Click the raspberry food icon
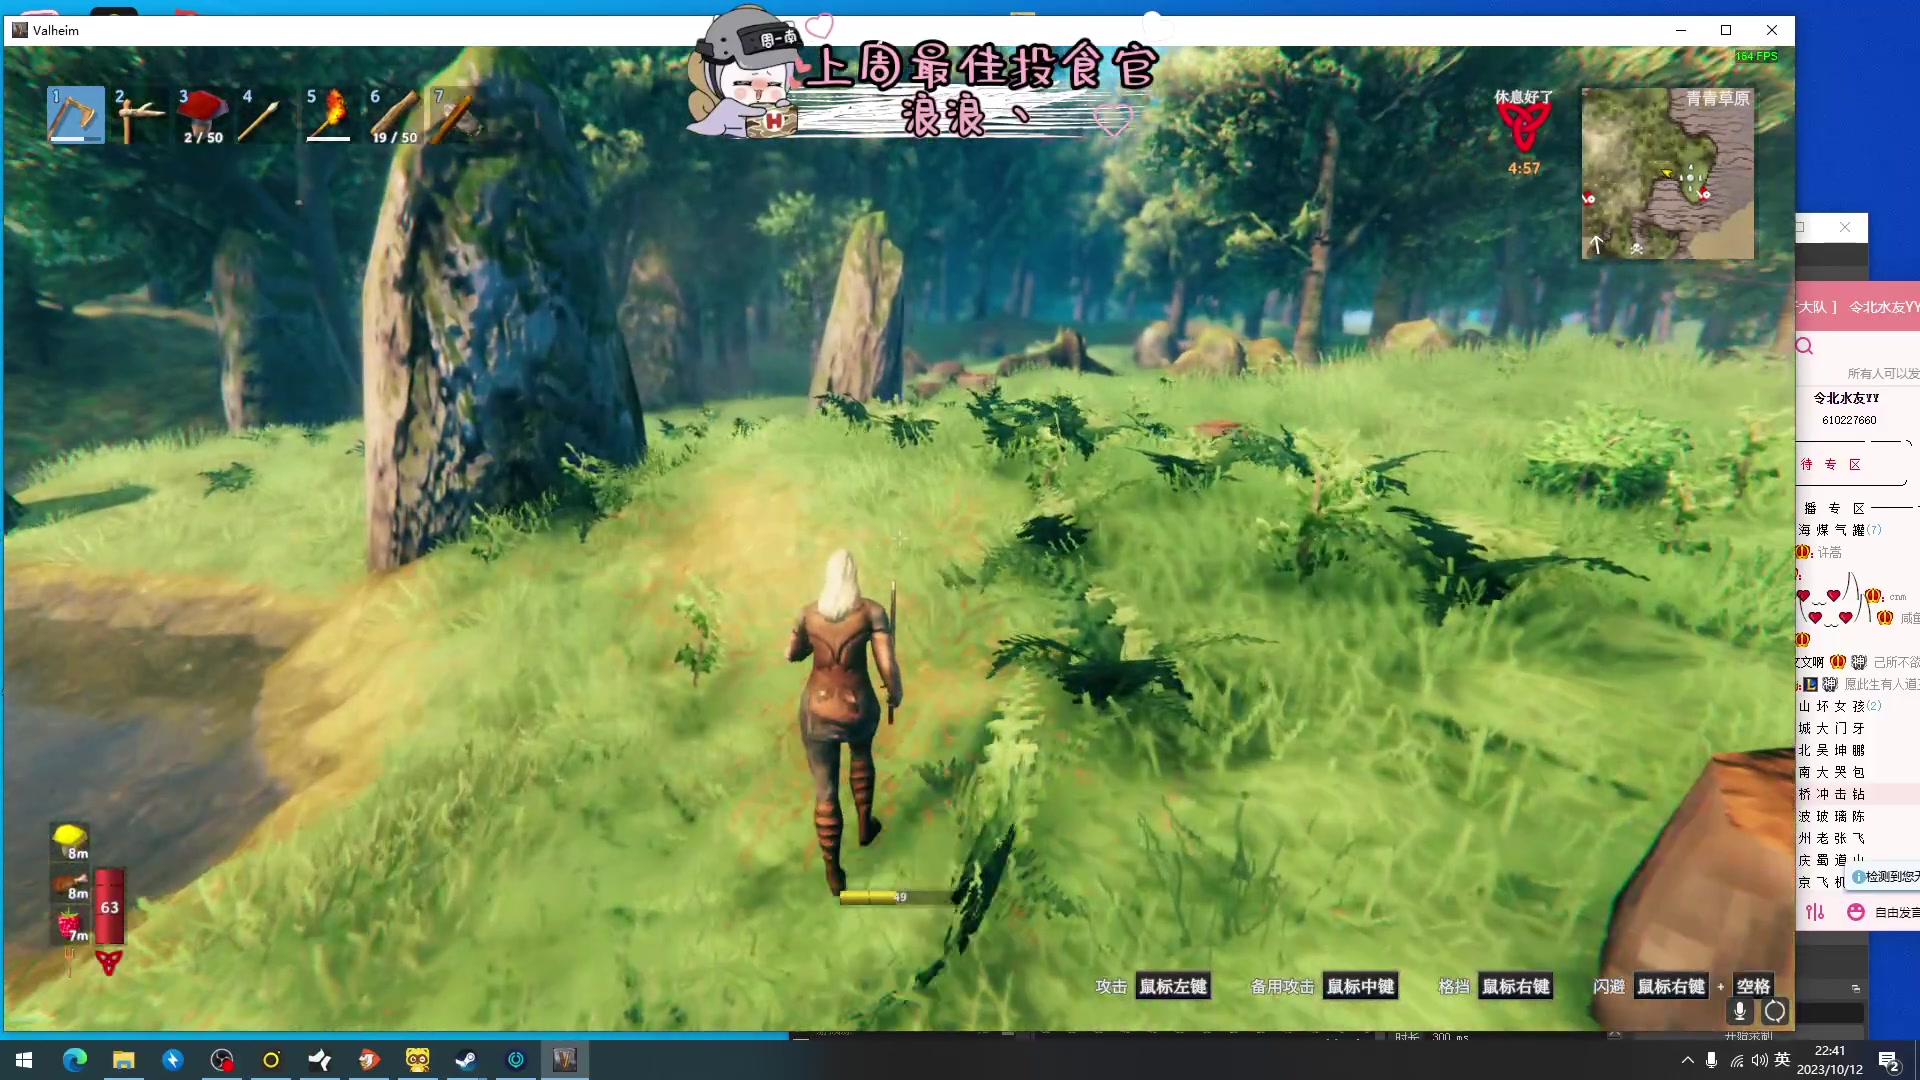The height and width of the screenshot is (1080, 1920). [69, 926]
